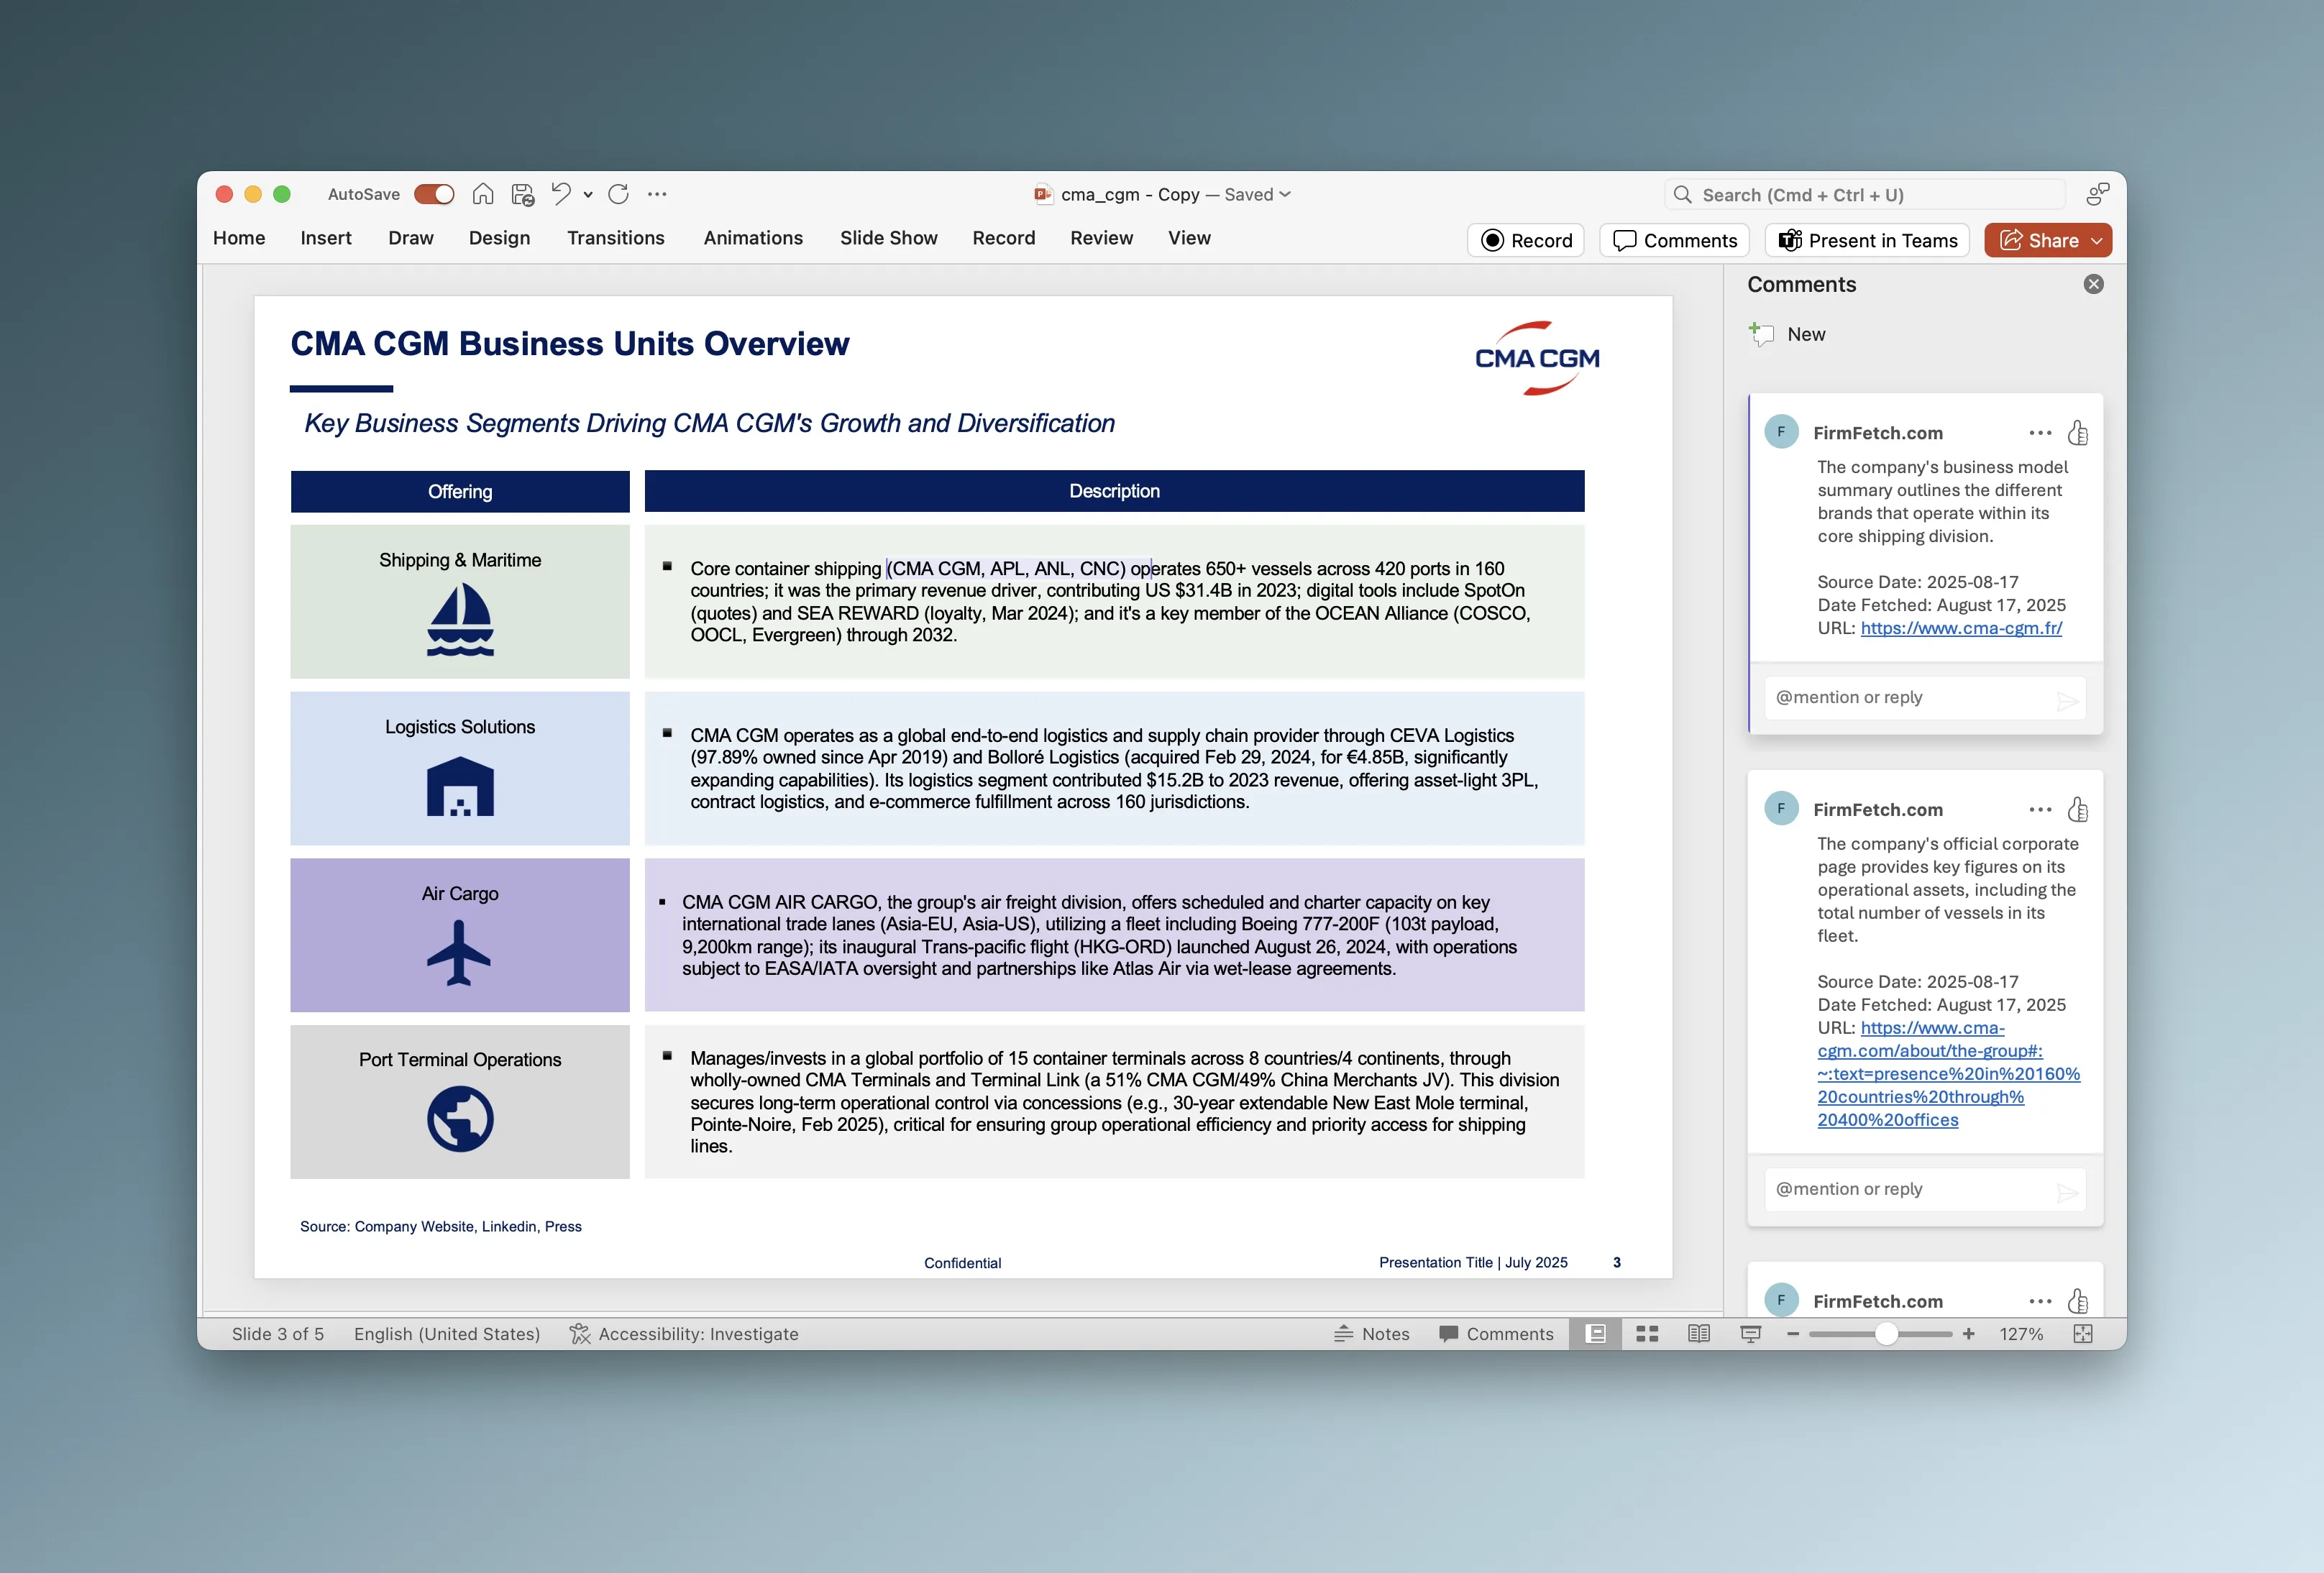The width and height of the screenshot is (2324, 1573).
Task: Switch to the Slide Show tab
Action: [888, 238]
